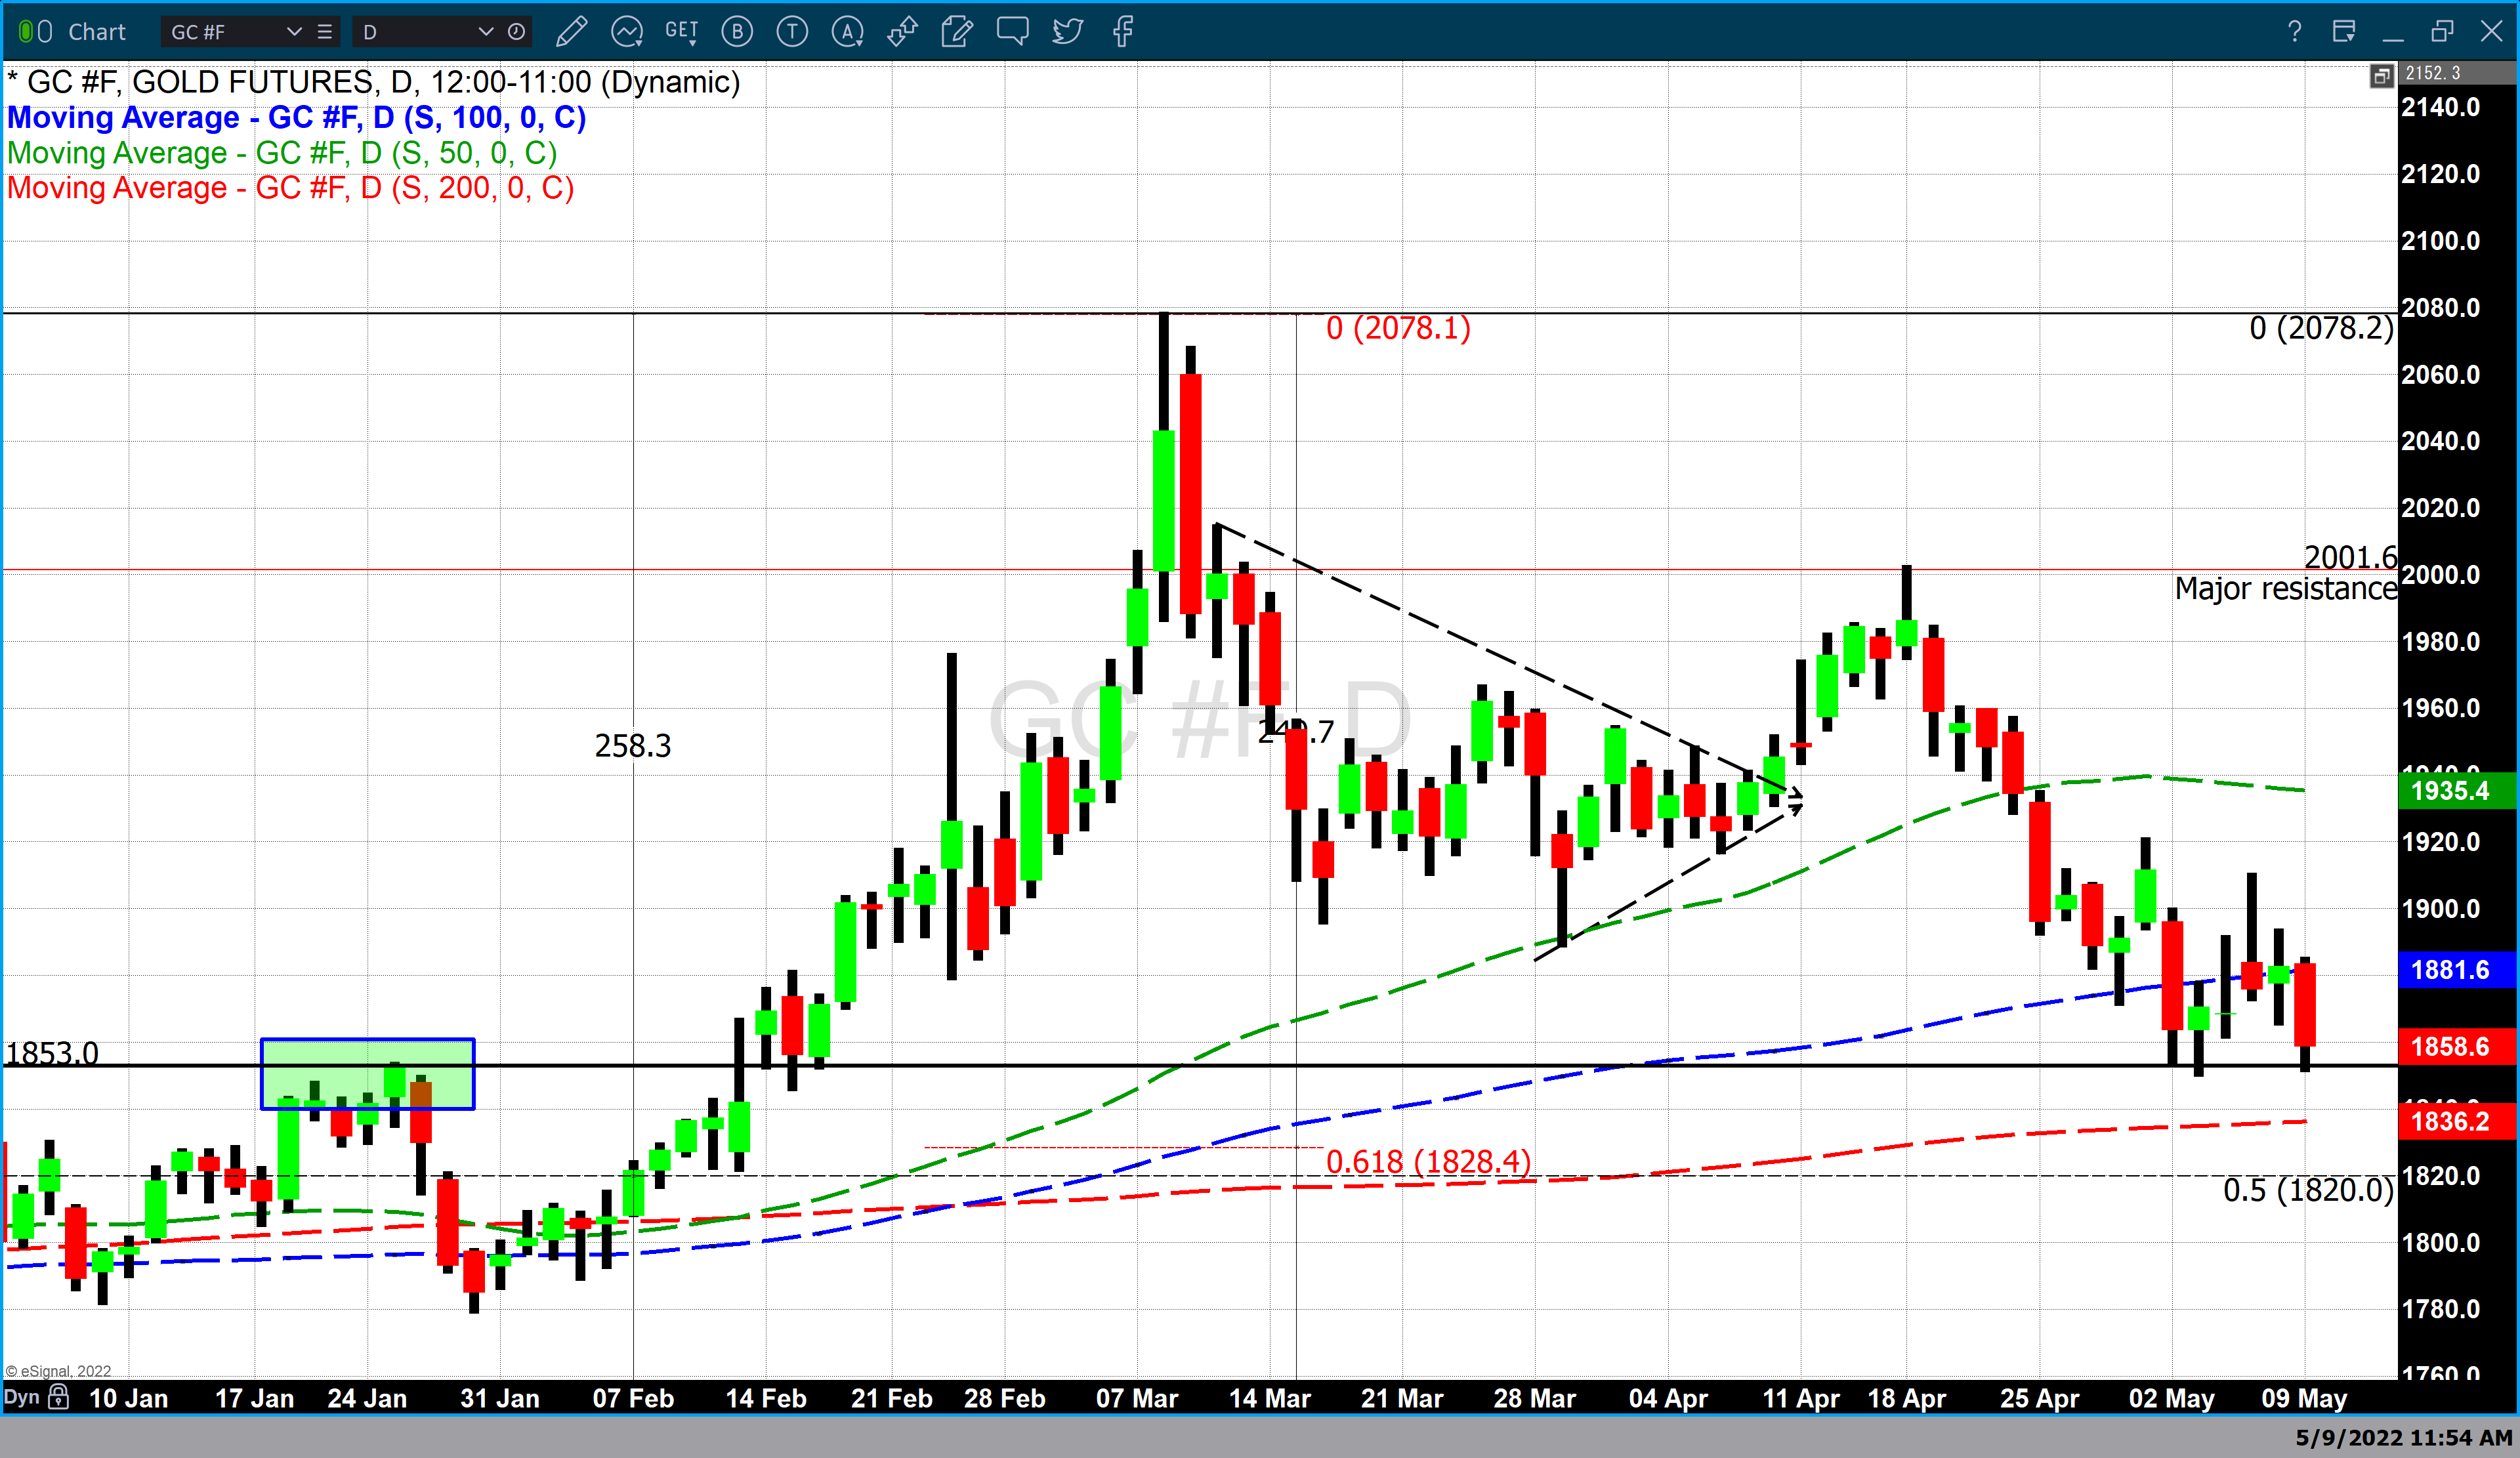
Task: Select the pencil drawing tool
Action: click(571, 32)
